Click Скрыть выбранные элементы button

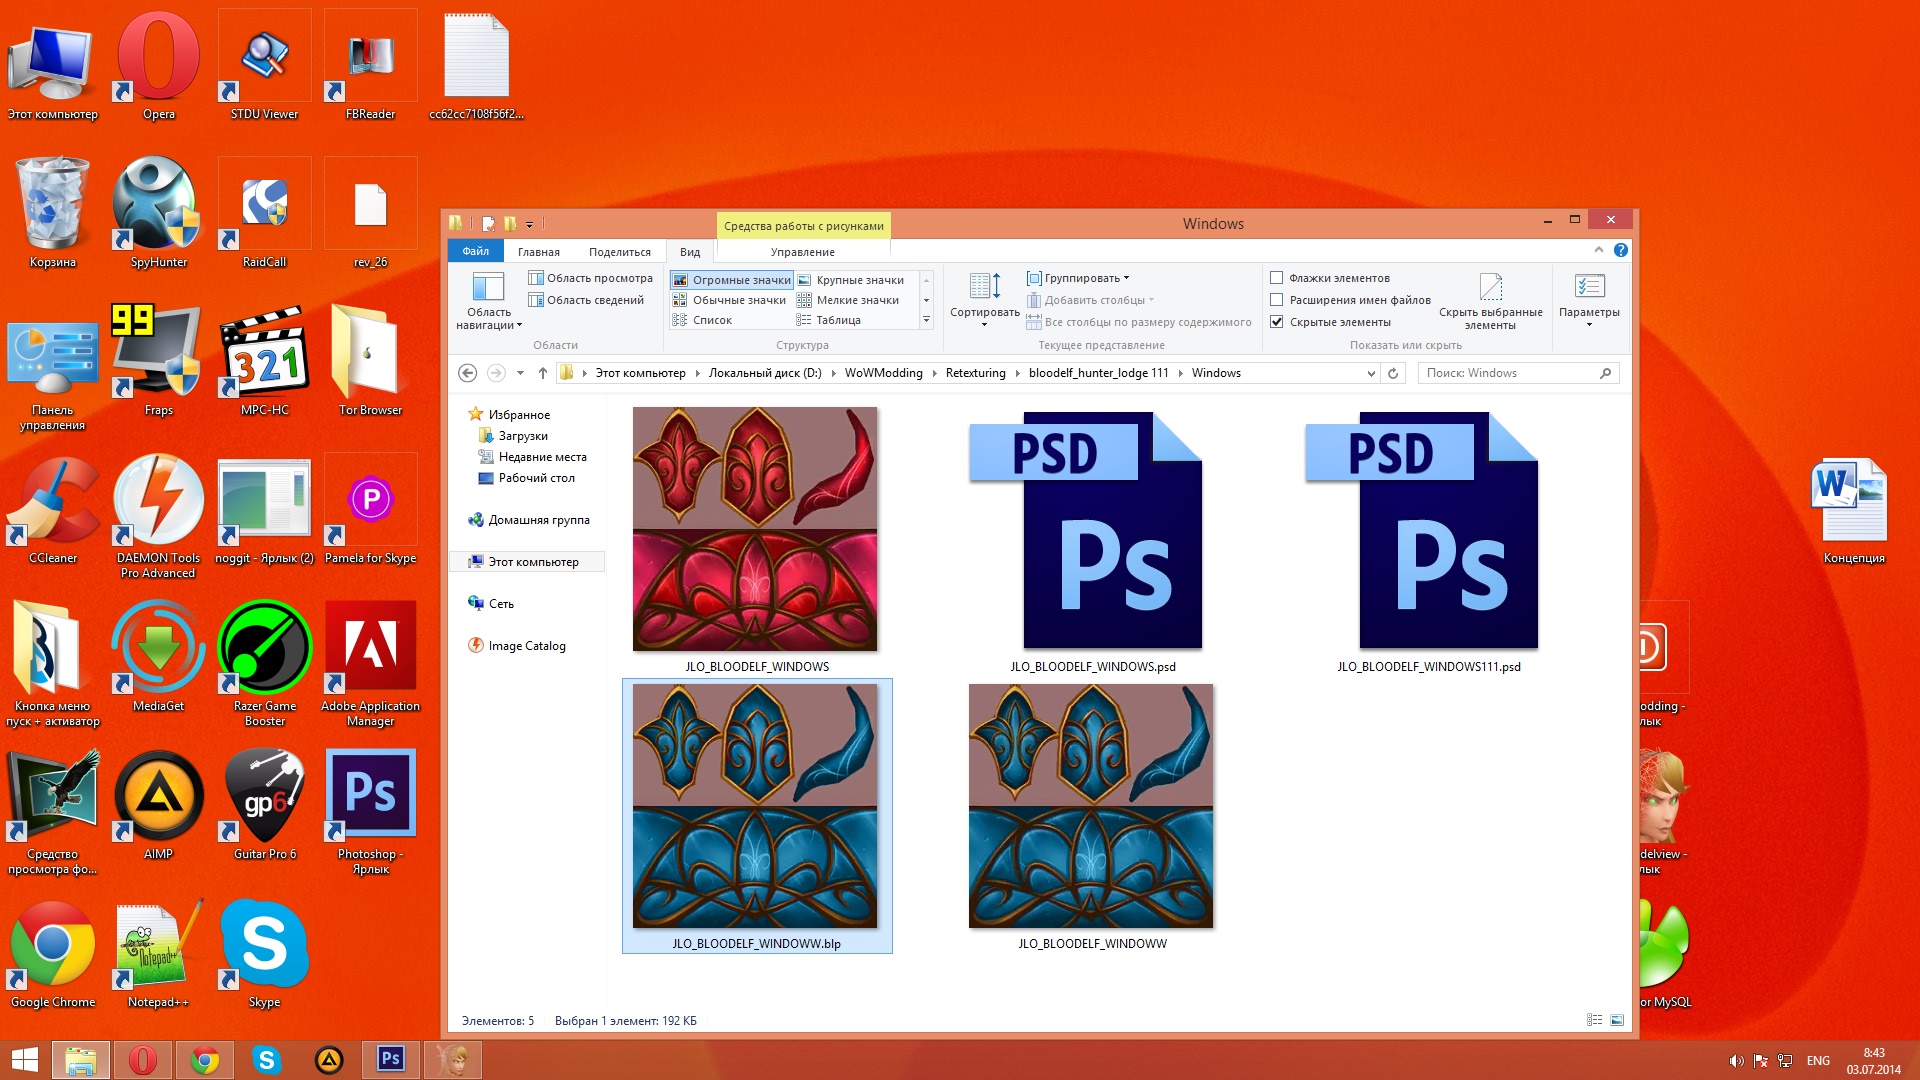(x=1490, y=300)
